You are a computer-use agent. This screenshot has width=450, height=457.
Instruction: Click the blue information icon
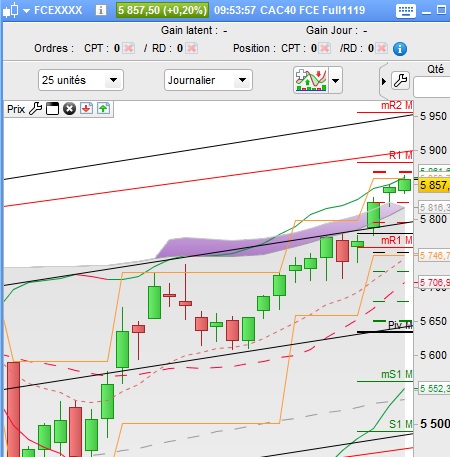coord(400,49)
